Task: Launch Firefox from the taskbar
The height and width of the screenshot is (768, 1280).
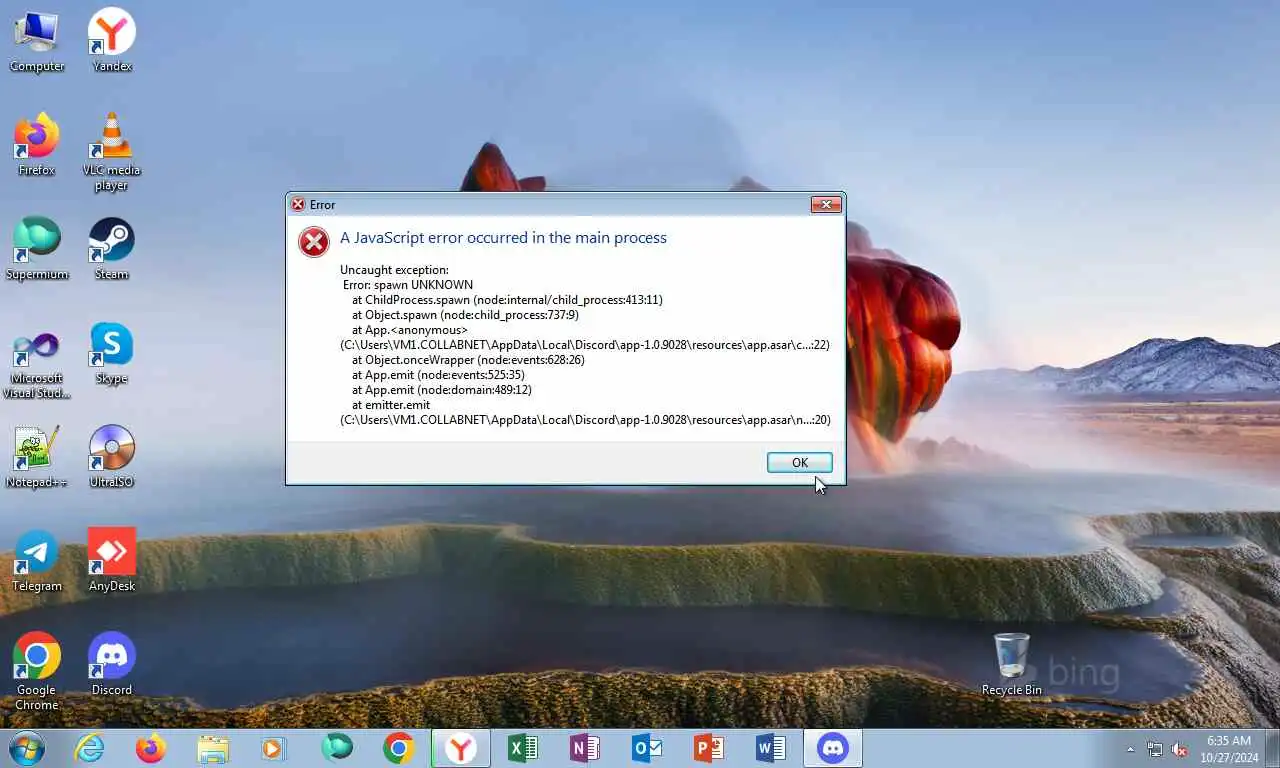Action: coord(151,748)
